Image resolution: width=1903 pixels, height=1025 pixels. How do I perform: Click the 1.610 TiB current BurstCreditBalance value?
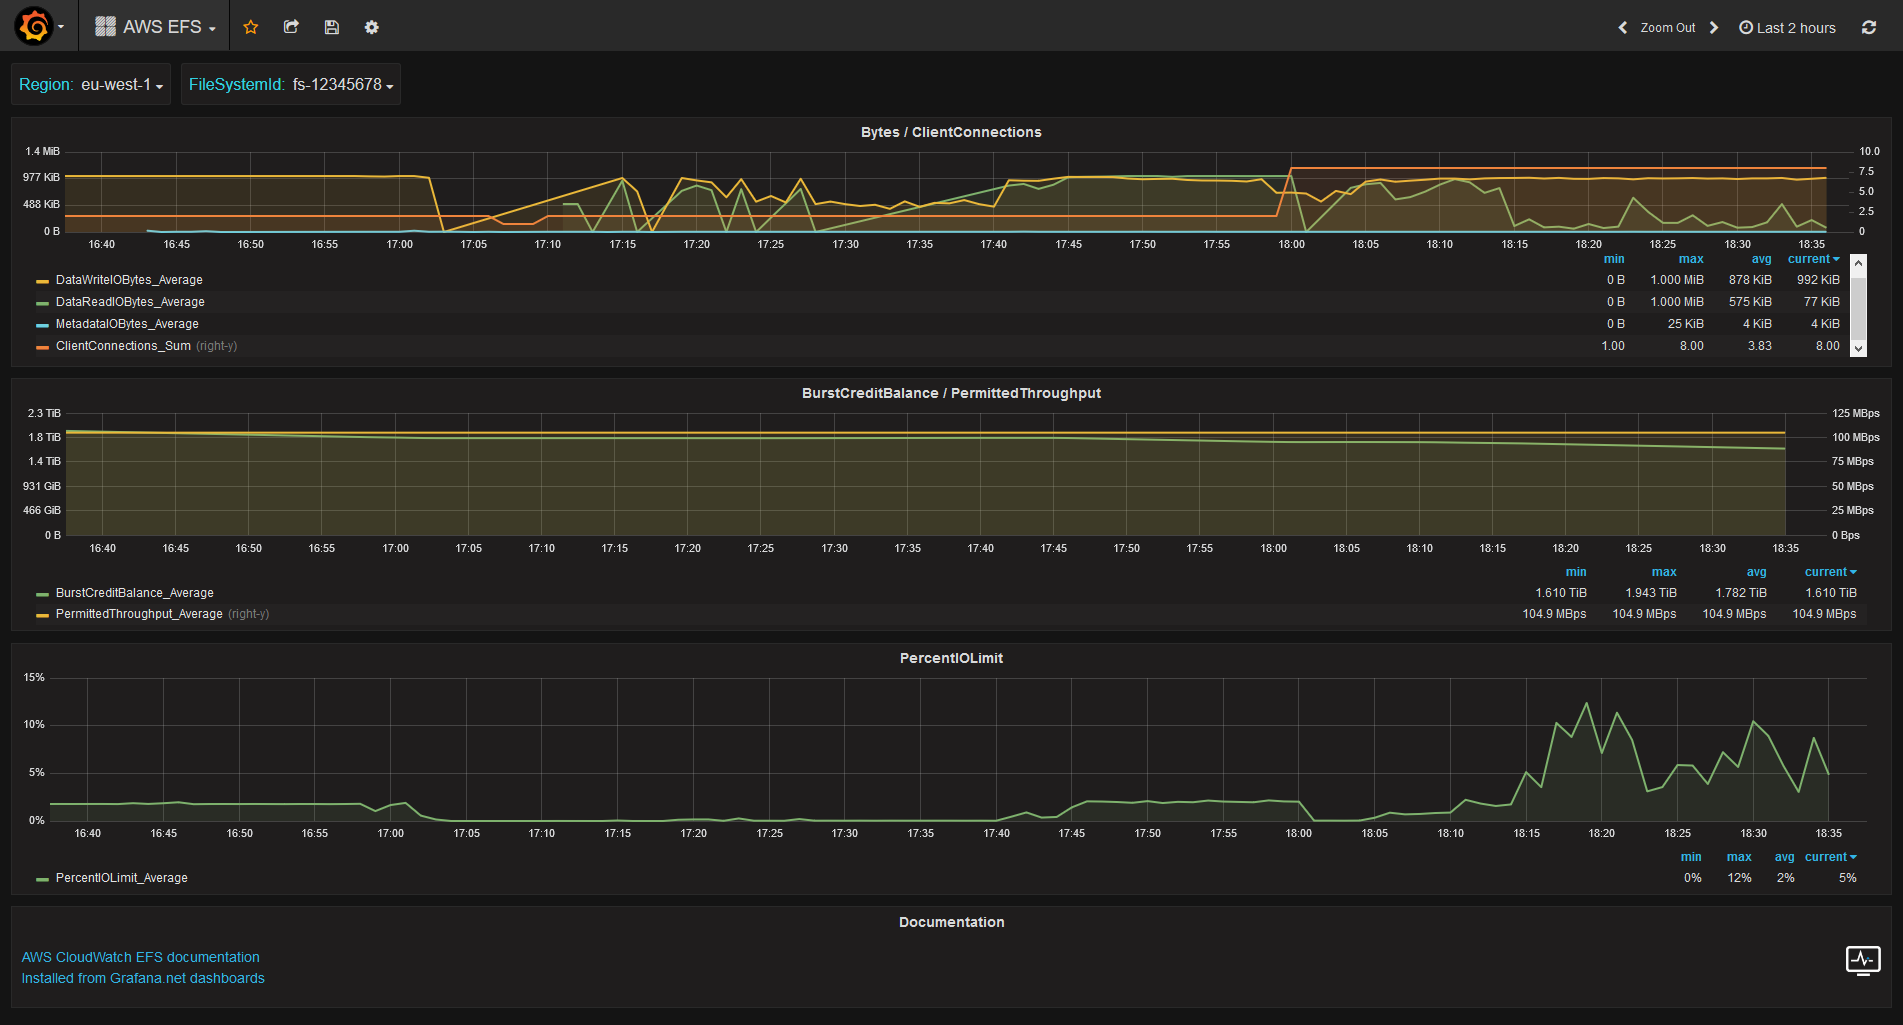click(1831, 593)
